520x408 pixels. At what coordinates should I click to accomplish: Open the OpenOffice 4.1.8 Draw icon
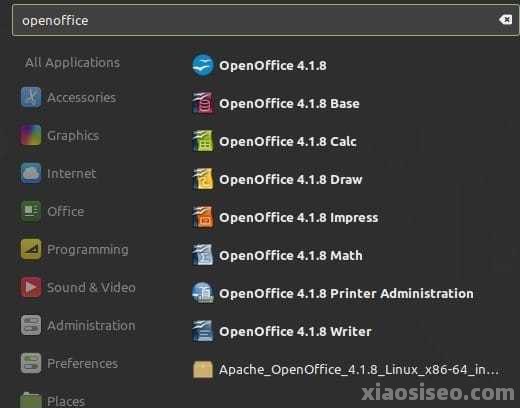pos(203,179)
